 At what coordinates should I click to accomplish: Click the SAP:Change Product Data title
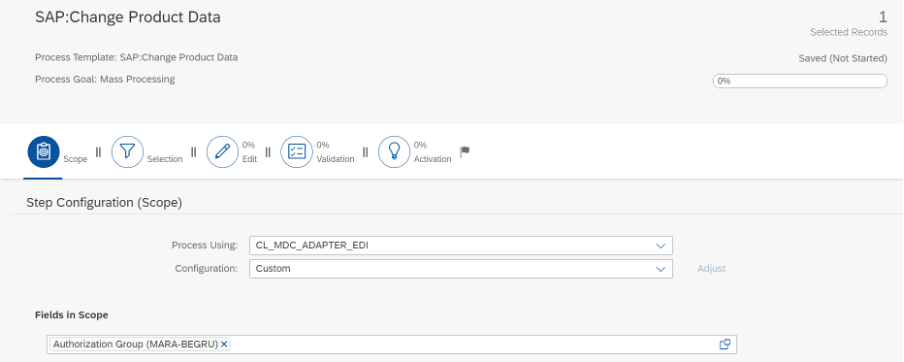[x=127, y=17]
